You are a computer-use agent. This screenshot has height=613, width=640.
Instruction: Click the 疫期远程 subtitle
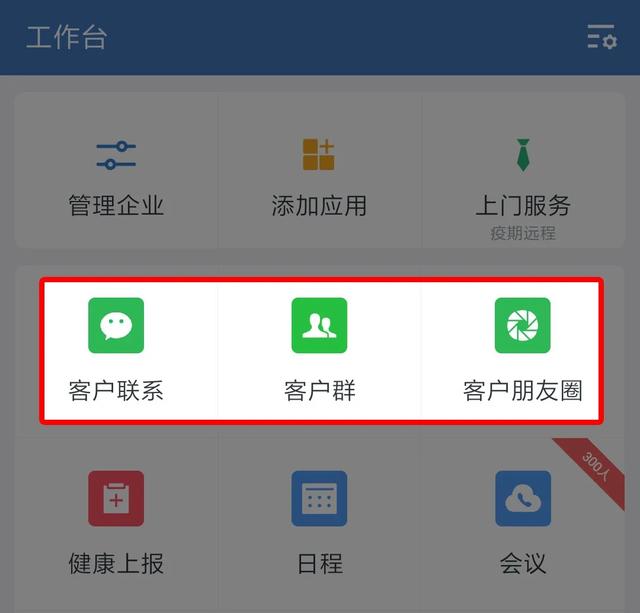click(x=523, y=233)
